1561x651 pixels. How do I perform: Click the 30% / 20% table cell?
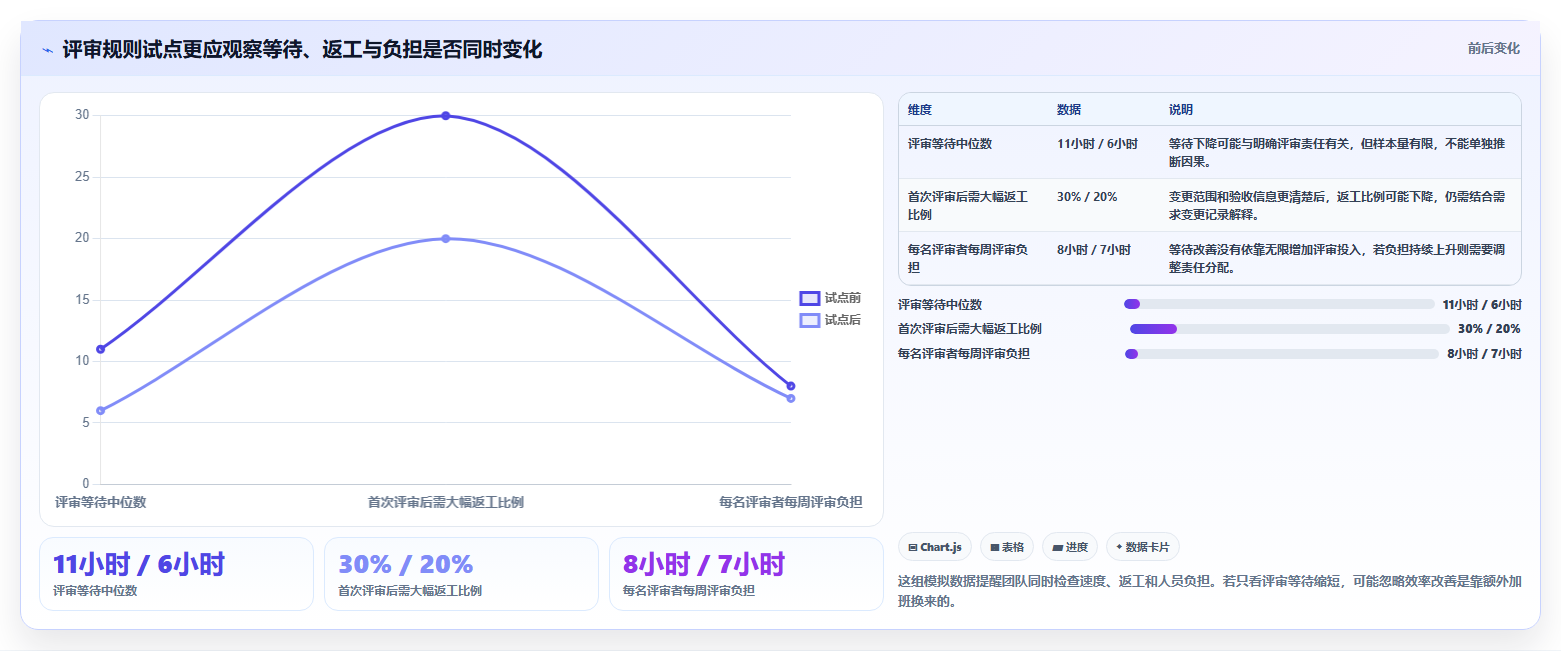pyautogui.click(x=1087, y=197)
